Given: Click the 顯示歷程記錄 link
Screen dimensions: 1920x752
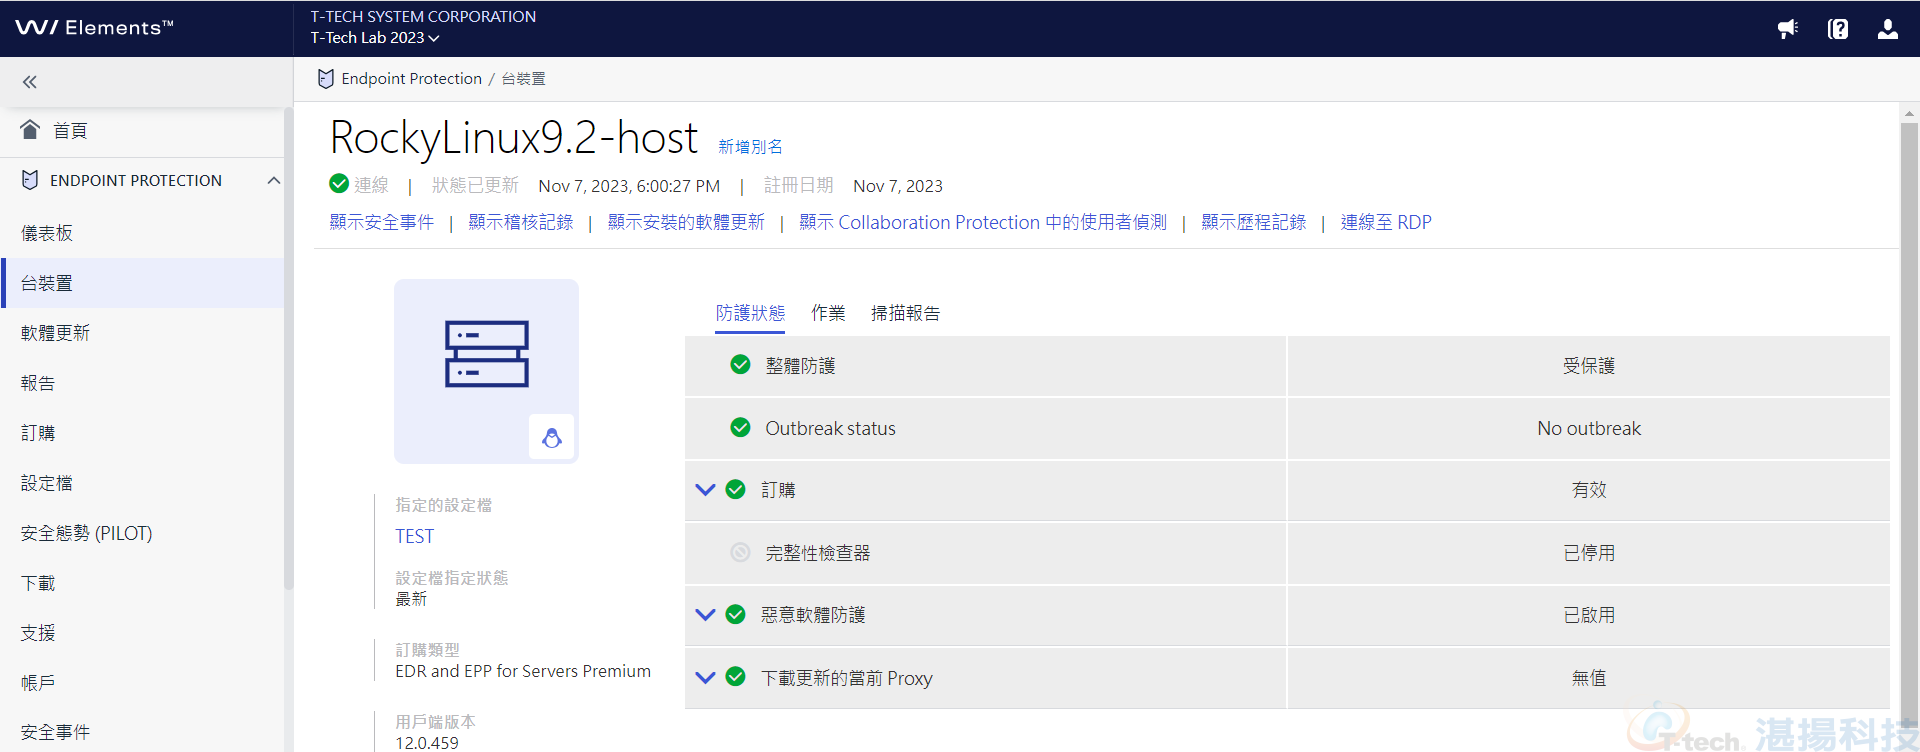Looking at the screenshot, I should [1253, 222].
